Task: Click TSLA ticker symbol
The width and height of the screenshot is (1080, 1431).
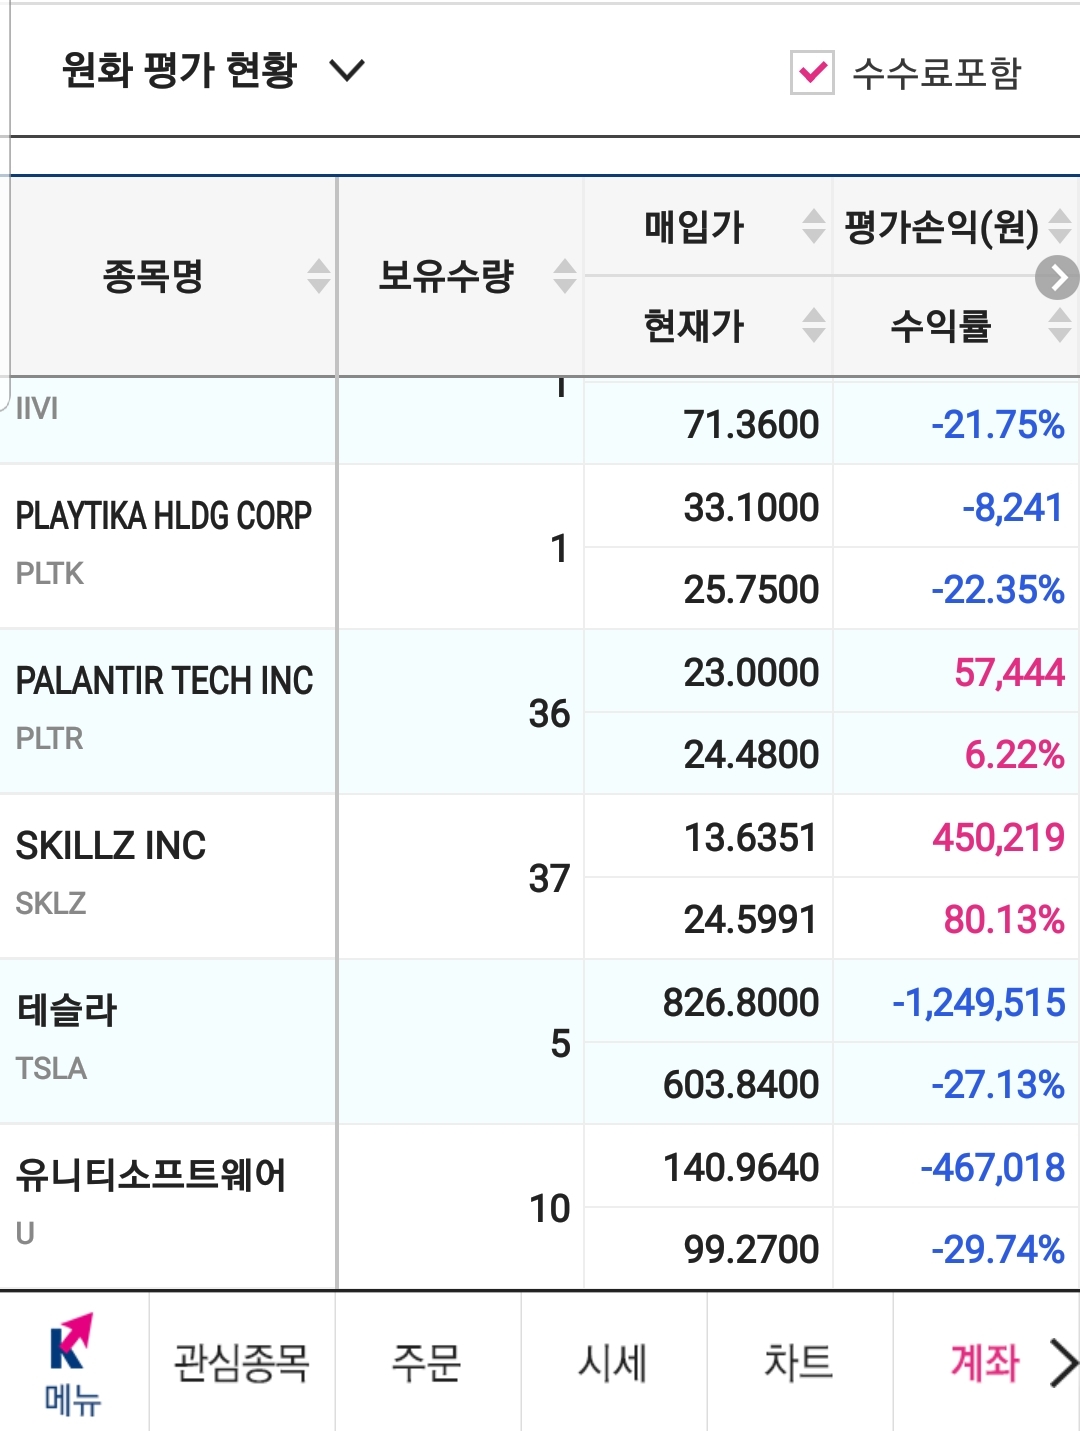Action: (x=51, y=1069)
